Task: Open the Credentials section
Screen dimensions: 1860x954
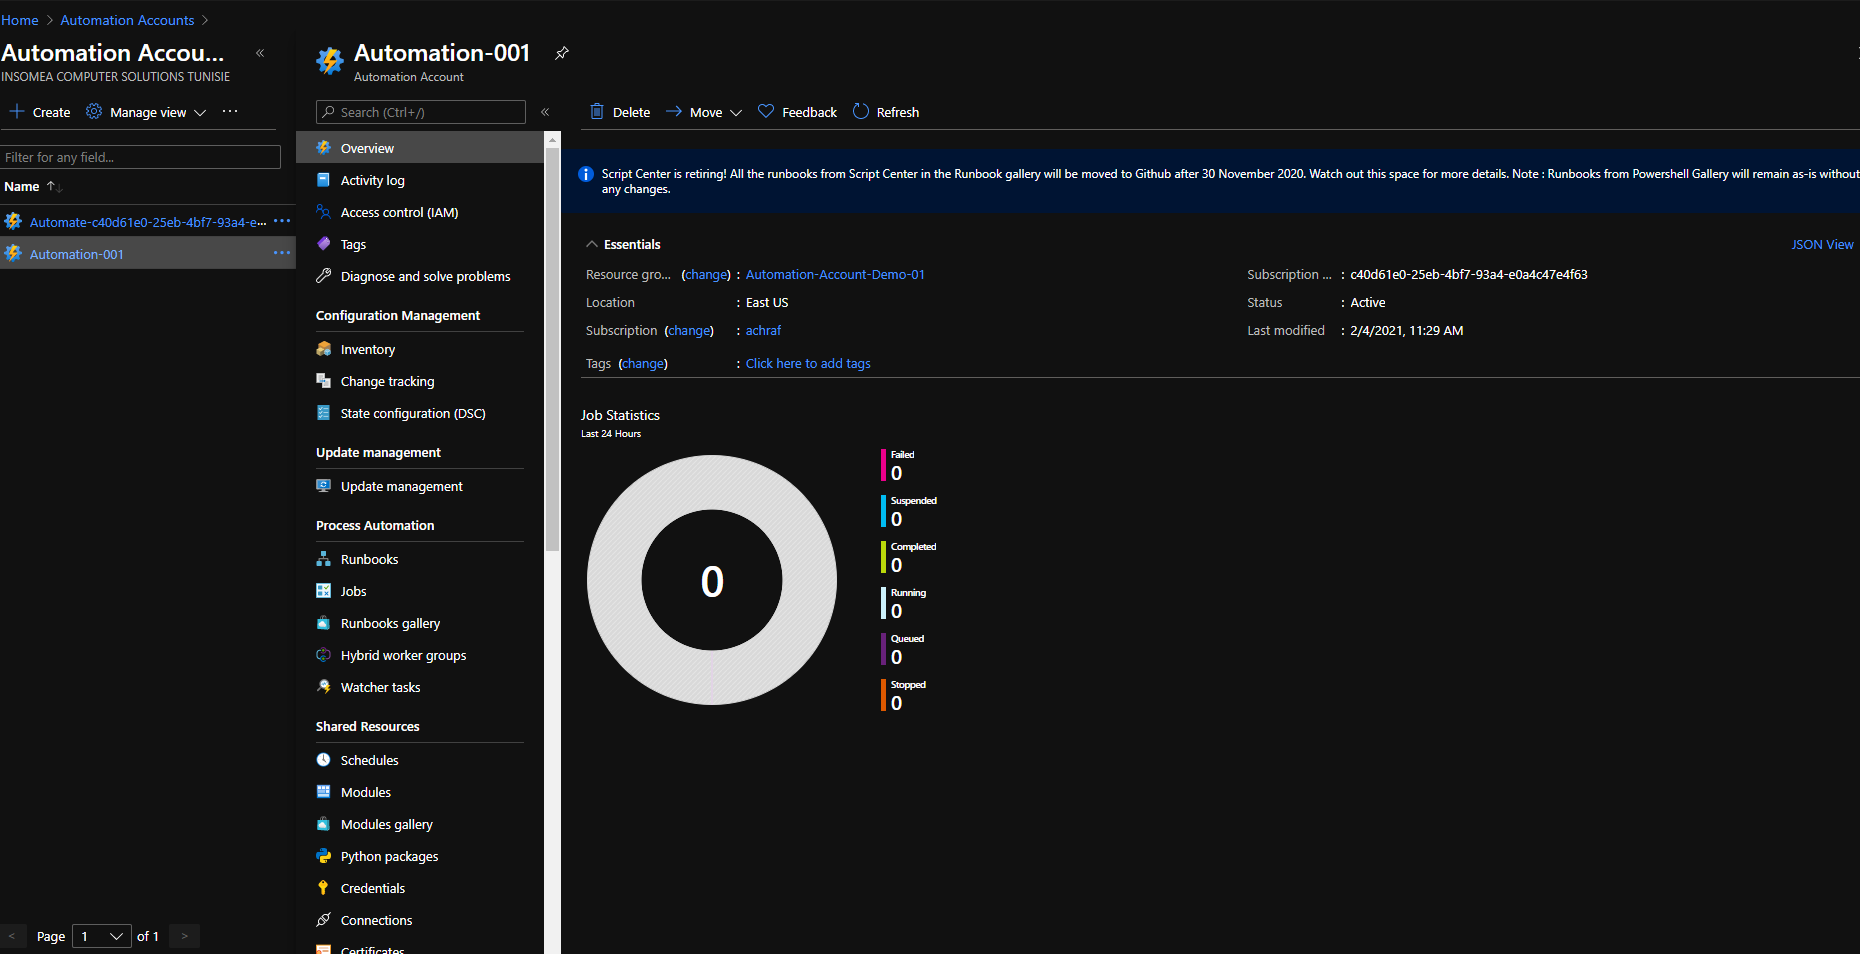Action: click(x=371, y=888)
